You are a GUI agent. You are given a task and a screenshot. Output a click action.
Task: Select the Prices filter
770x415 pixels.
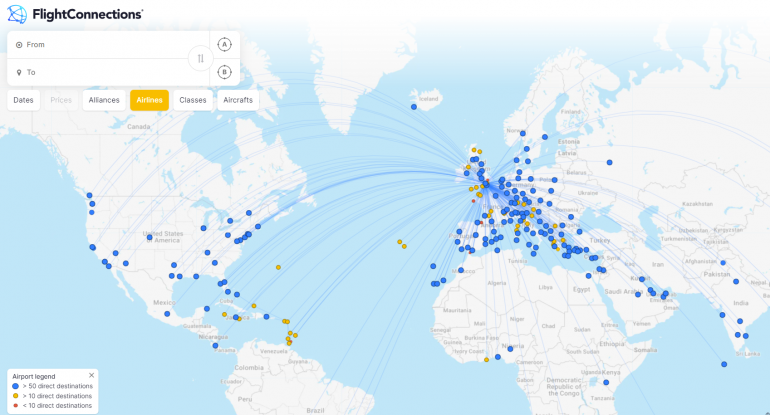tap(61, 100)
